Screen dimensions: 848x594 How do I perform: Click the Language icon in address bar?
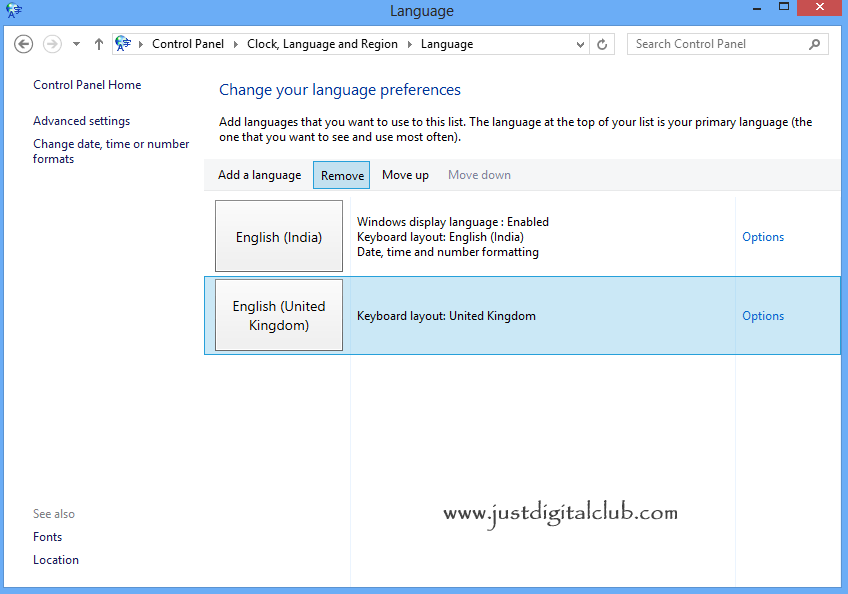123,44
